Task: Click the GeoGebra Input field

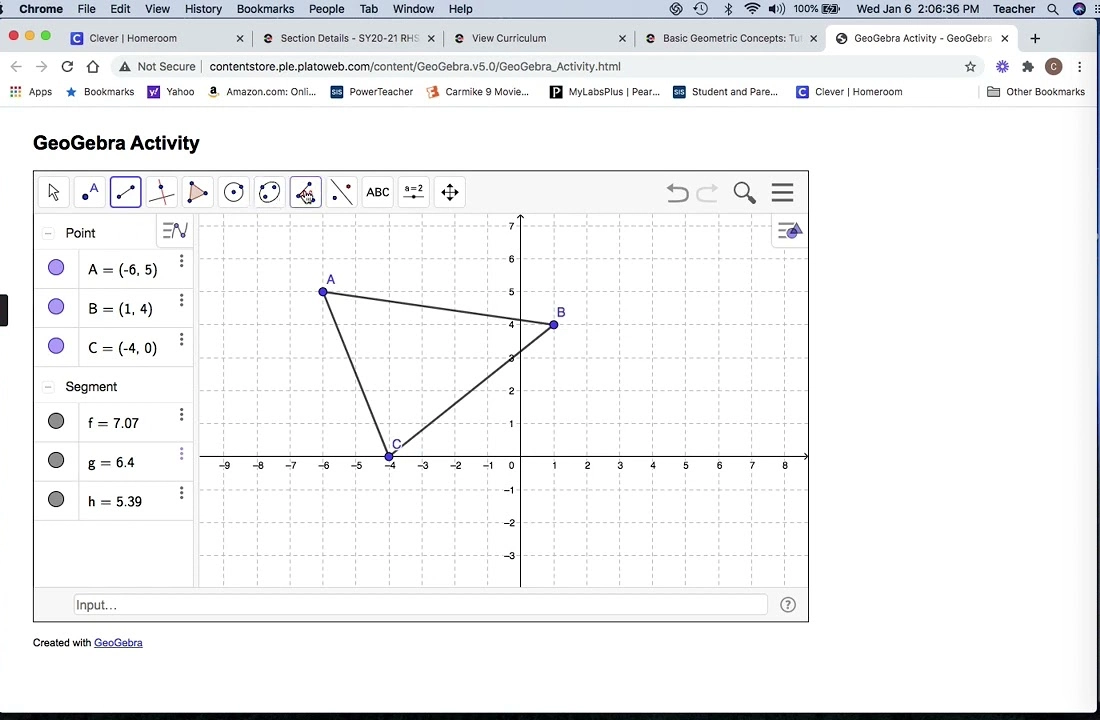Action: point(420,605)
